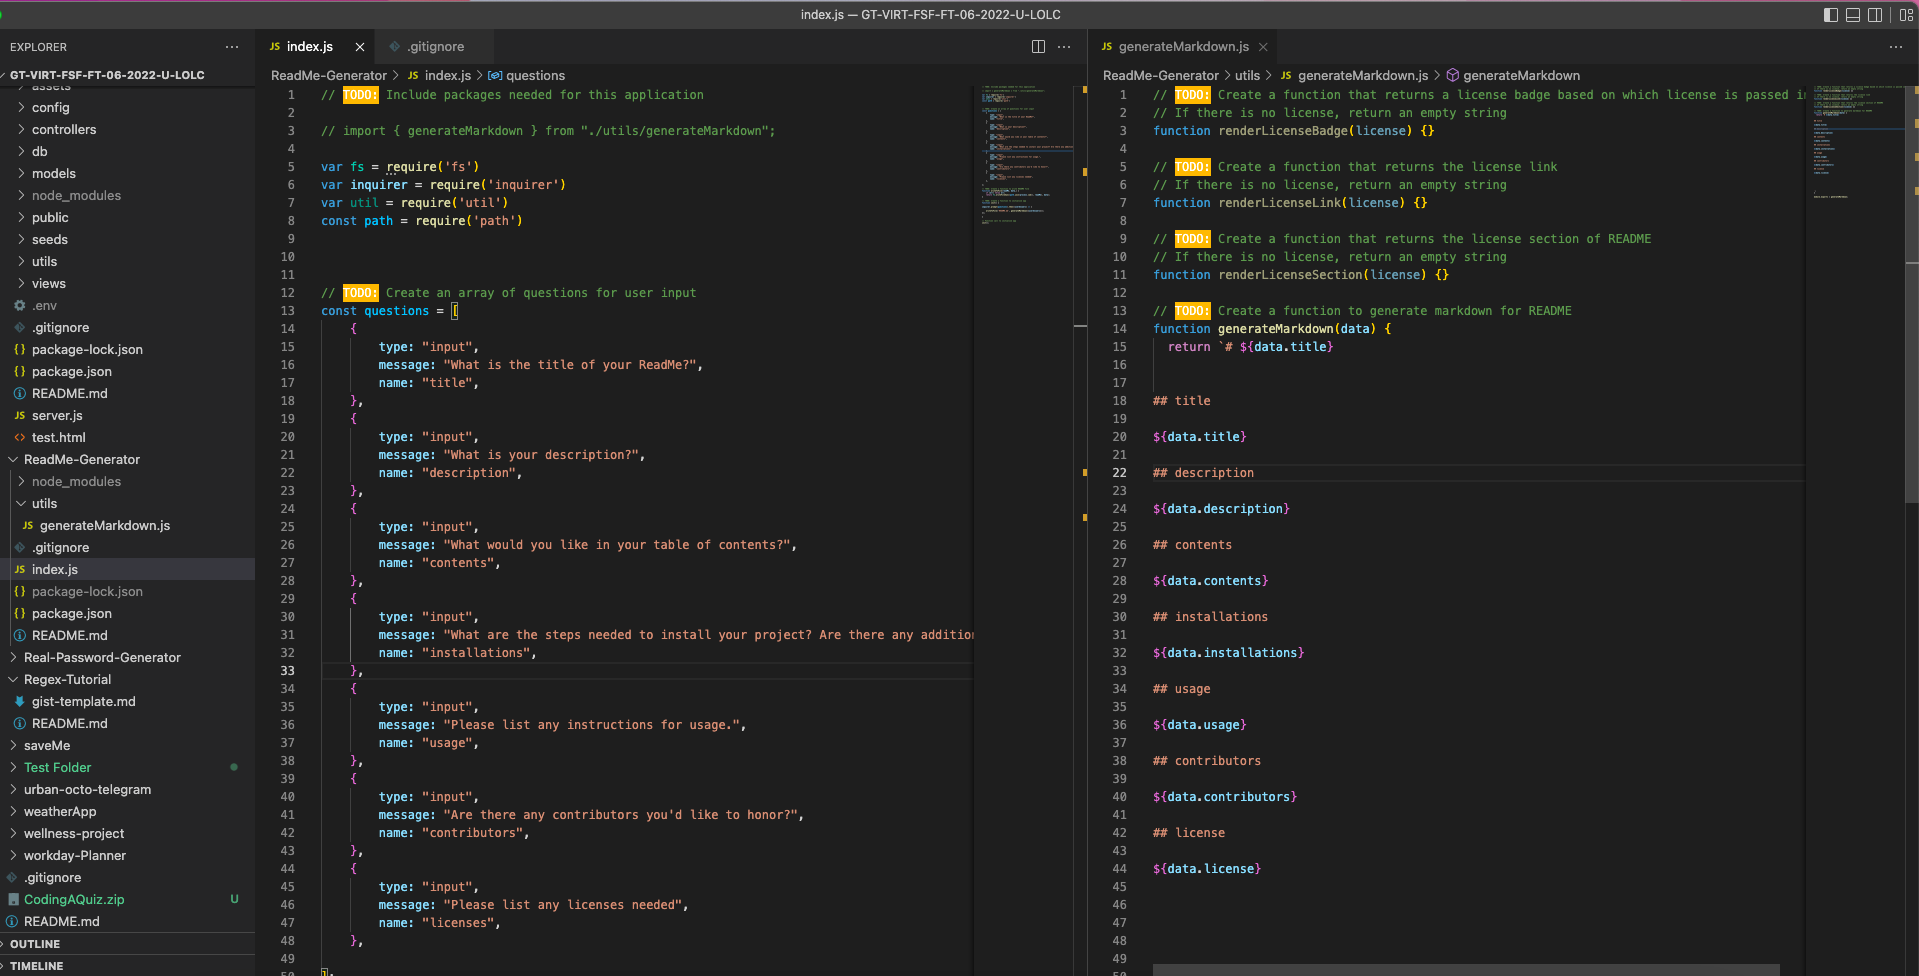The width and height of the screenshot is (1919, 976).
Task: Switch to the .gitignore tab
Action: (434, 46)
